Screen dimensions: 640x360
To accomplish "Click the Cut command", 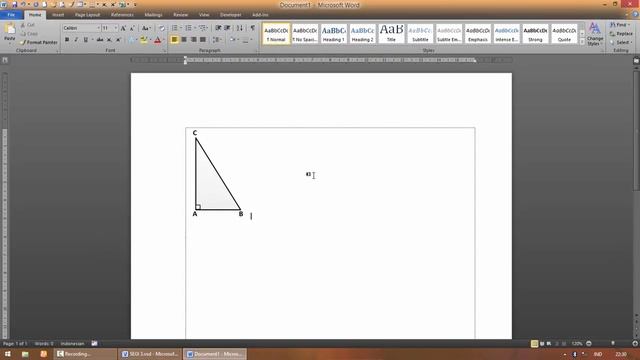I will [28, 25].
